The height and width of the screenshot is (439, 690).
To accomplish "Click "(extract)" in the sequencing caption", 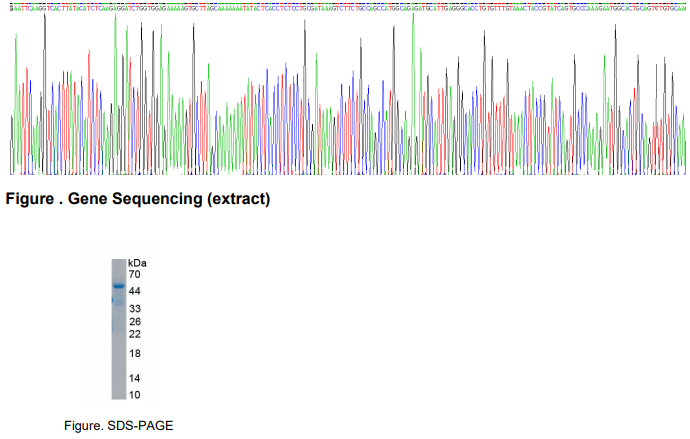I will 238,199.
